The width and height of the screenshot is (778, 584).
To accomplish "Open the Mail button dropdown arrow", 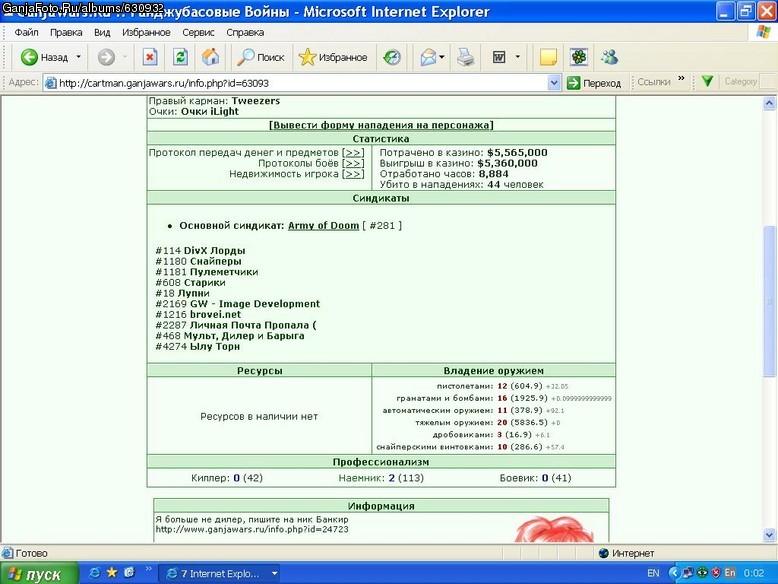I will [x=442, y=57].
